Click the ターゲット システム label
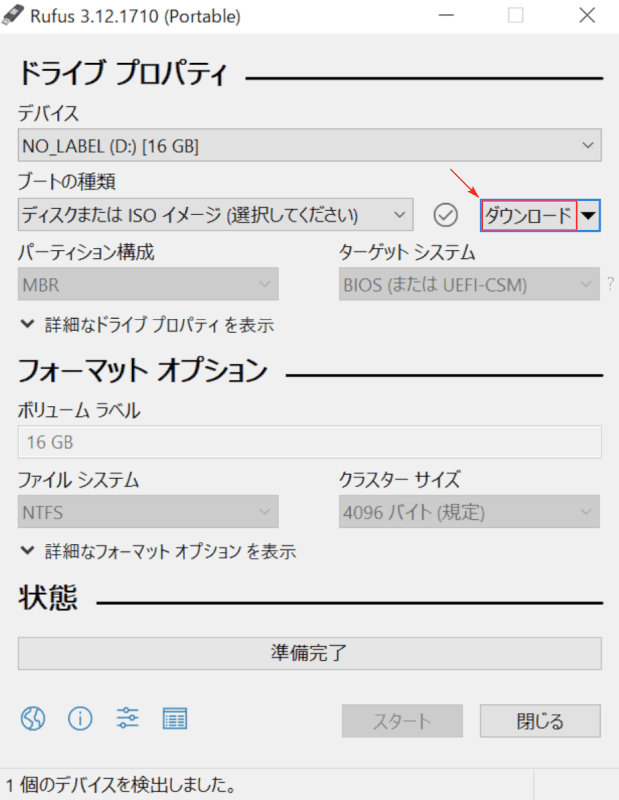The height and width of the screenshot is (800, 619). click(407, 252)
